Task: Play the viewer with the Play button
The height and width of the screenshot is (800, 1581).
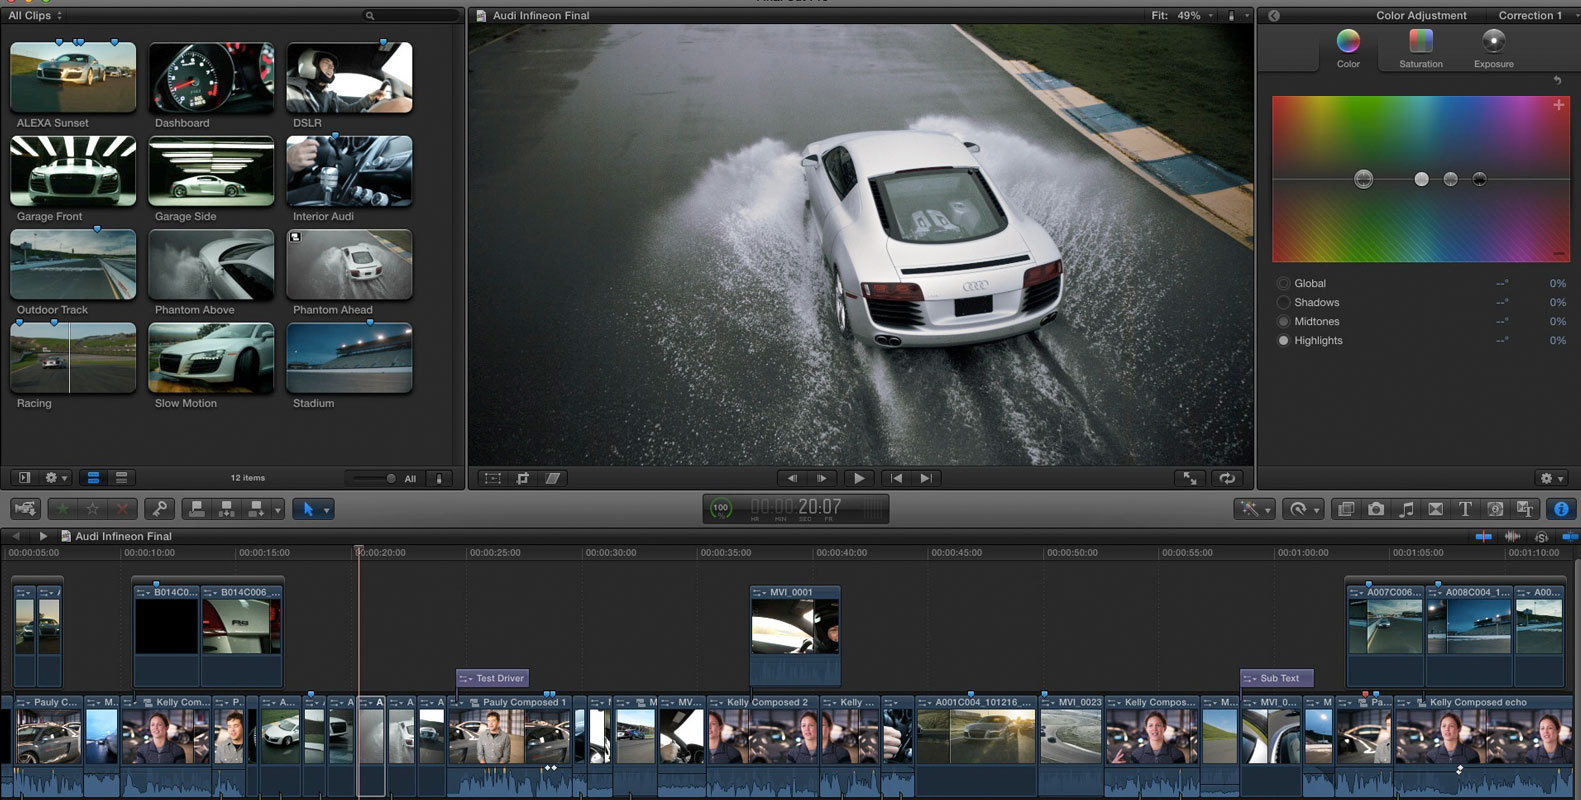Action: click(859, 478)
